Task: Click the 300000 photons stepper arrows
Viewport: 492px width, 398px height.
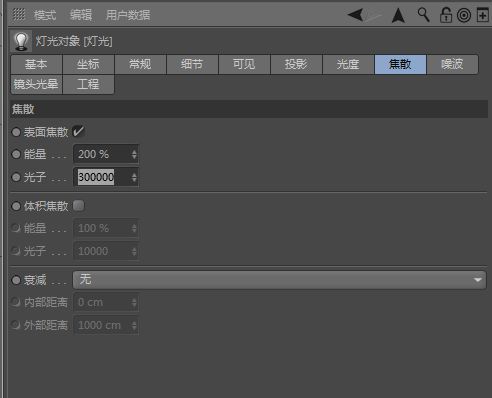Action: point(134,177)
